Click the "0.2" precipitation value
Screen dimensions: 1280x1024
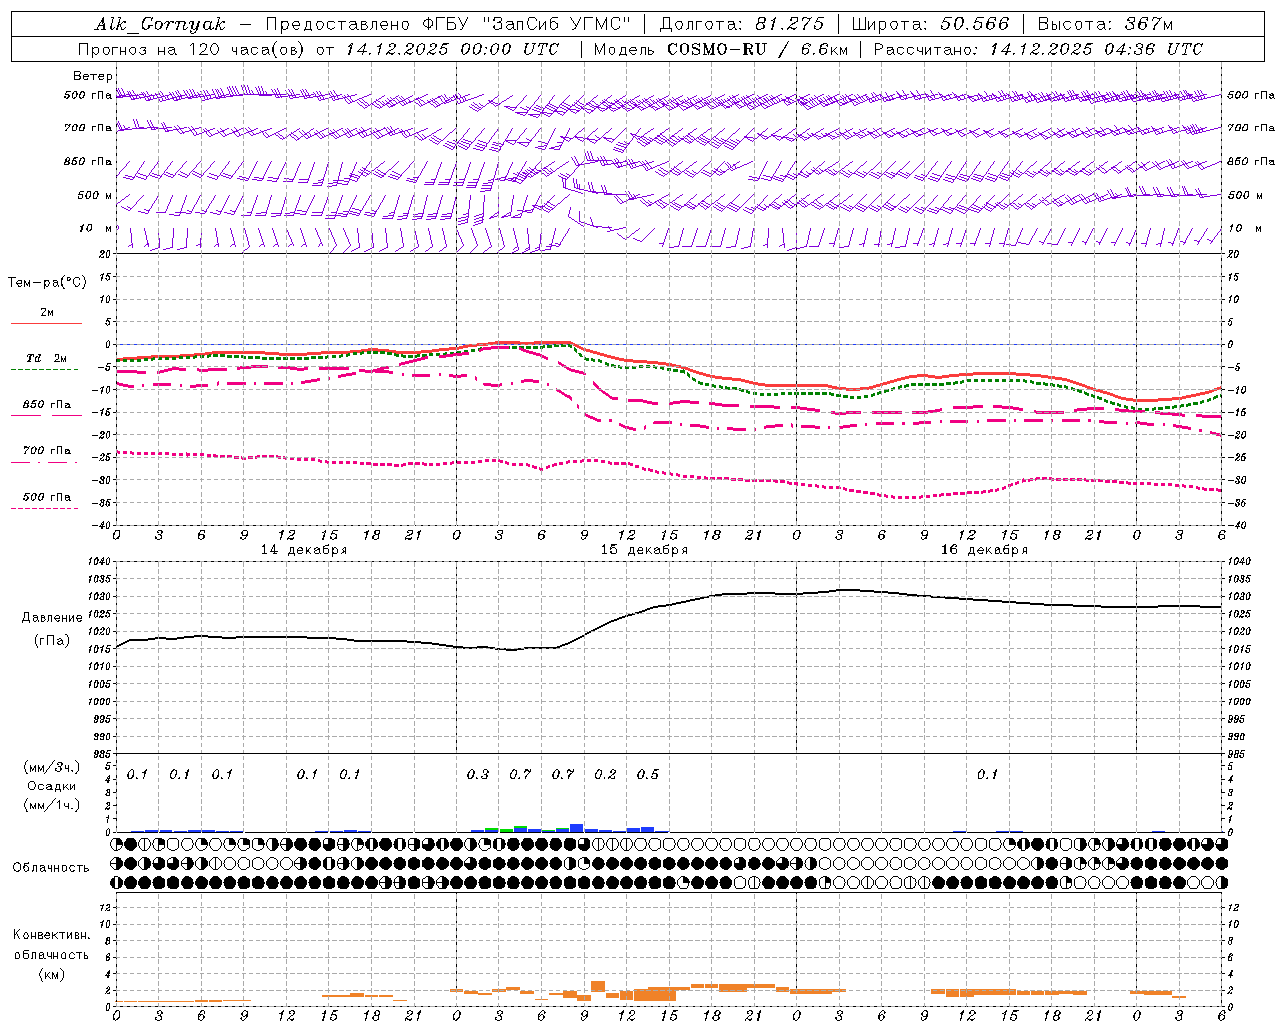click(x=605, y=774)
